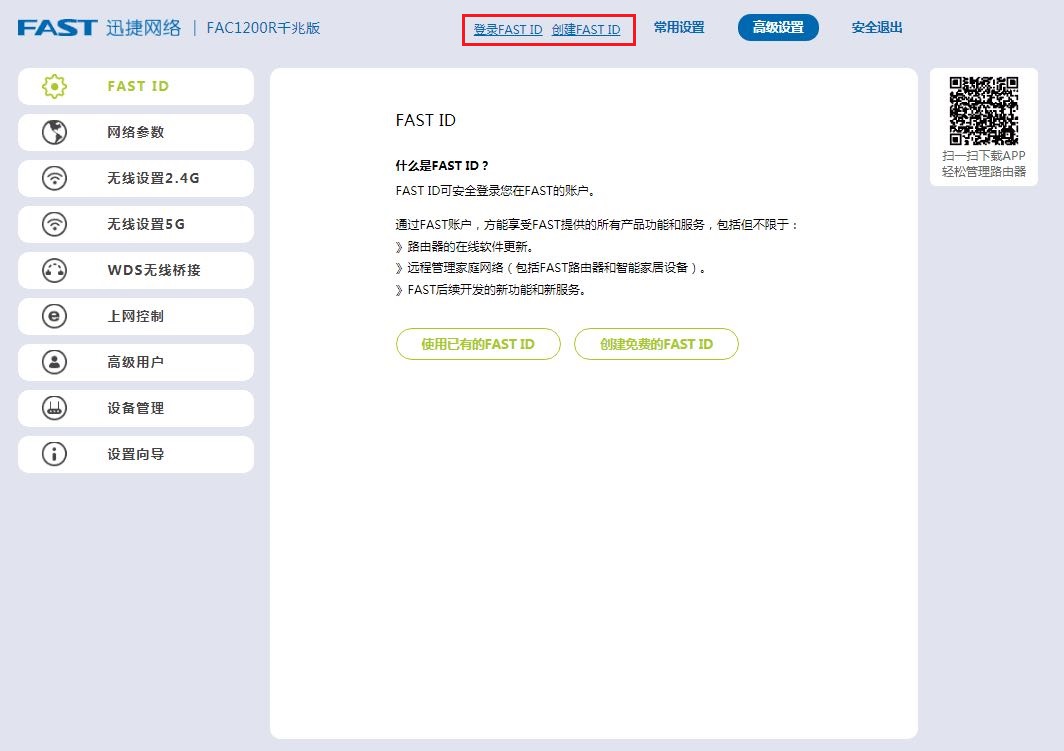This screenshot has width=1064, height=751.
Task: Select the FAST ID gear icon in sidebar
Action: [55, 86]
